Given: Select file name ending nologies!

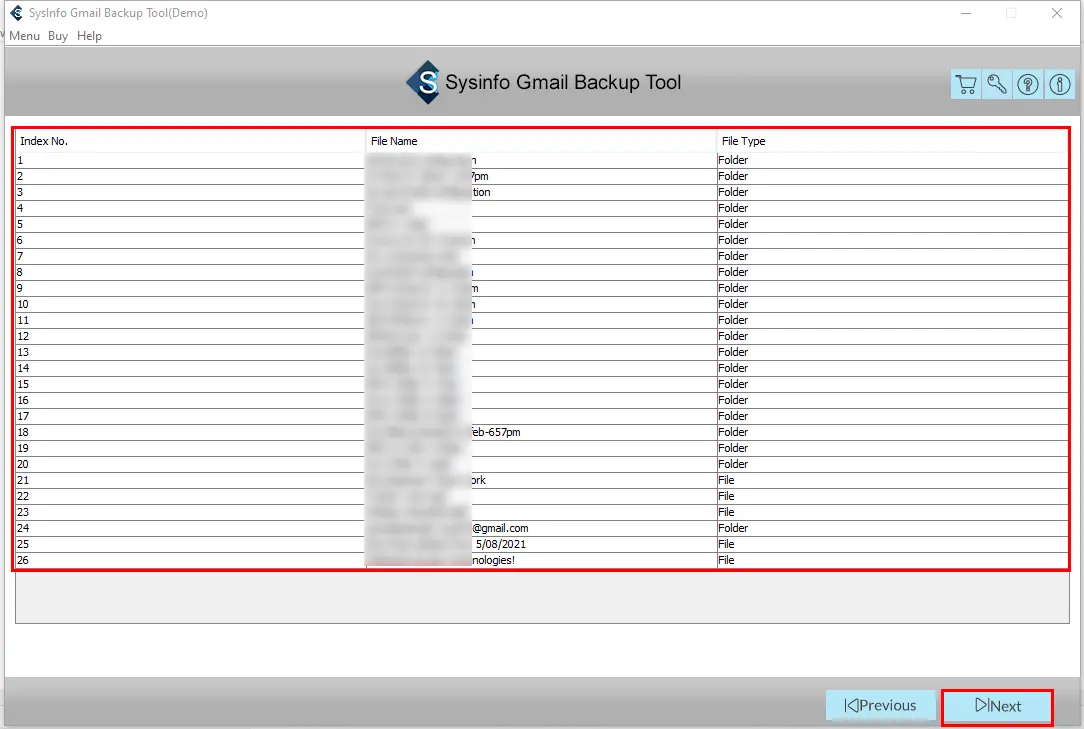Looking at the screenshot, I should [x=541, y=560].
